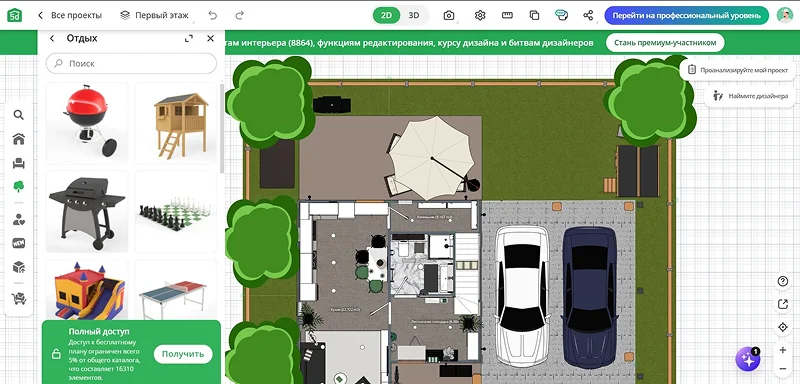Go back to Все проекты
This screenshot has width=800, height=384.
(70, 15)
